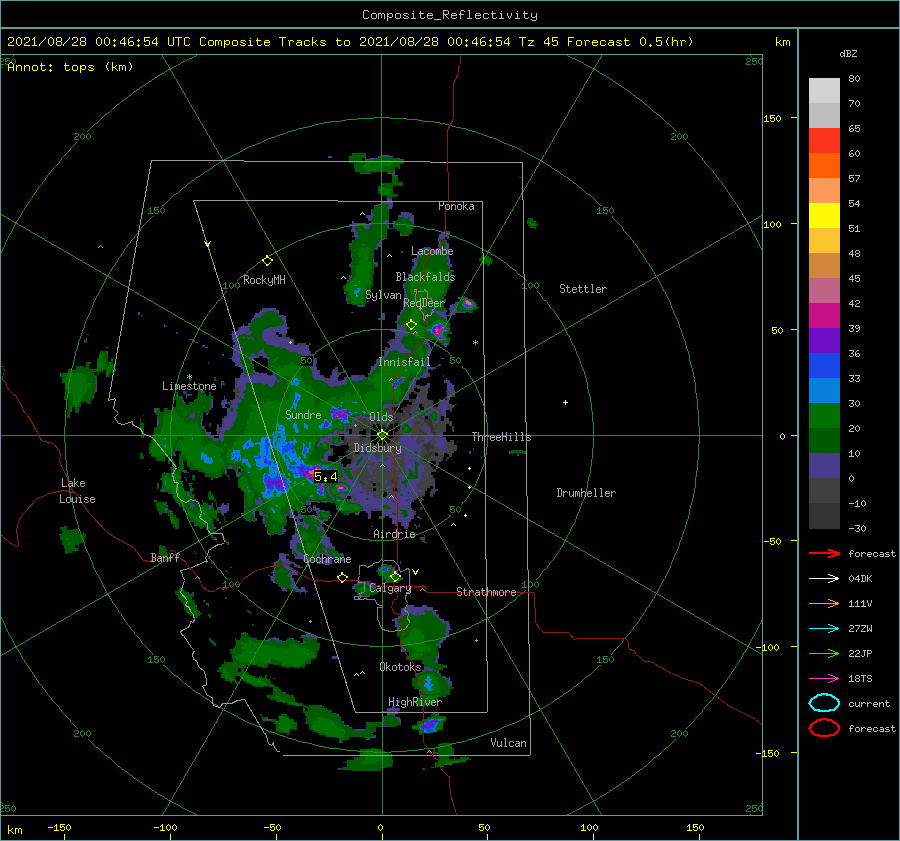
Task: Click the Sundre town label
Action: 303,414
